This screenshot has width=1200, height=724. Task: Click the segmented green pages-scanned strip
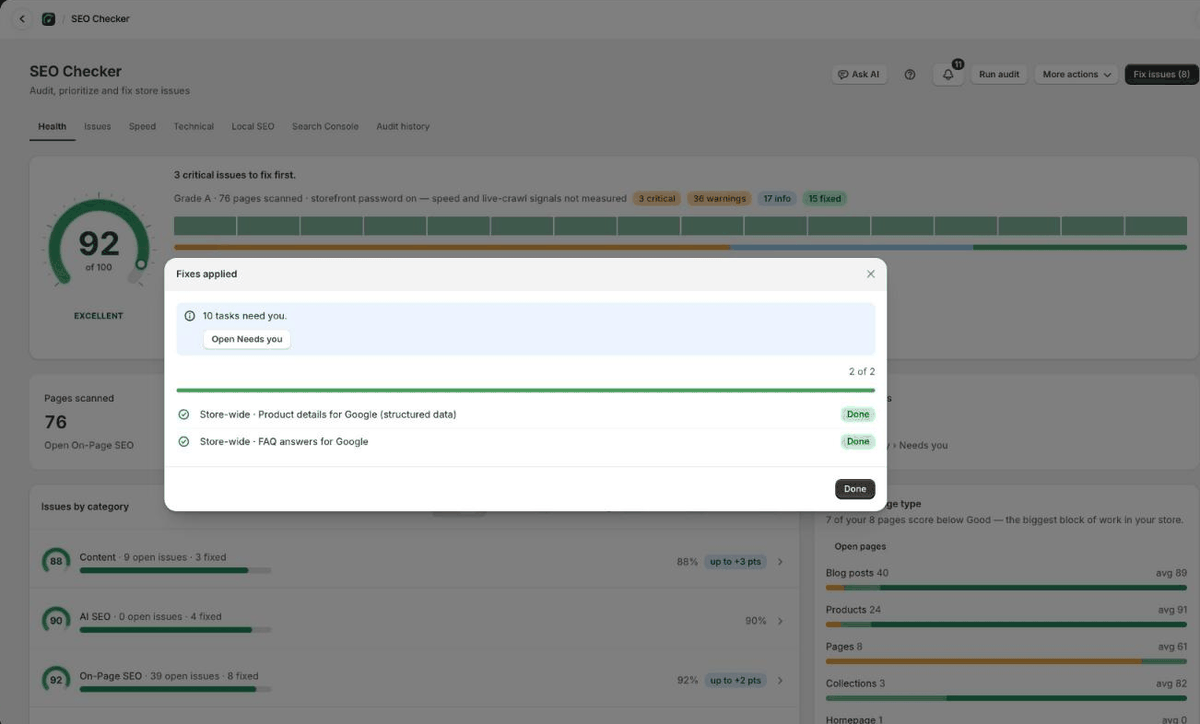tap(680, 226)
